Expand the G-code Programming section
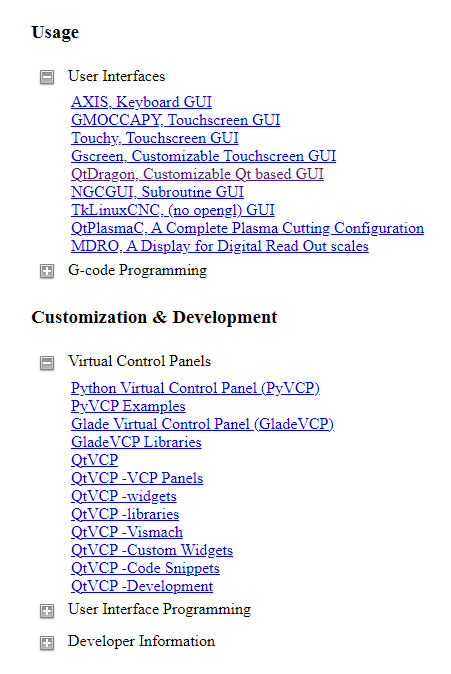This screenshot has width=451, height=674. [x=47, y=271]
